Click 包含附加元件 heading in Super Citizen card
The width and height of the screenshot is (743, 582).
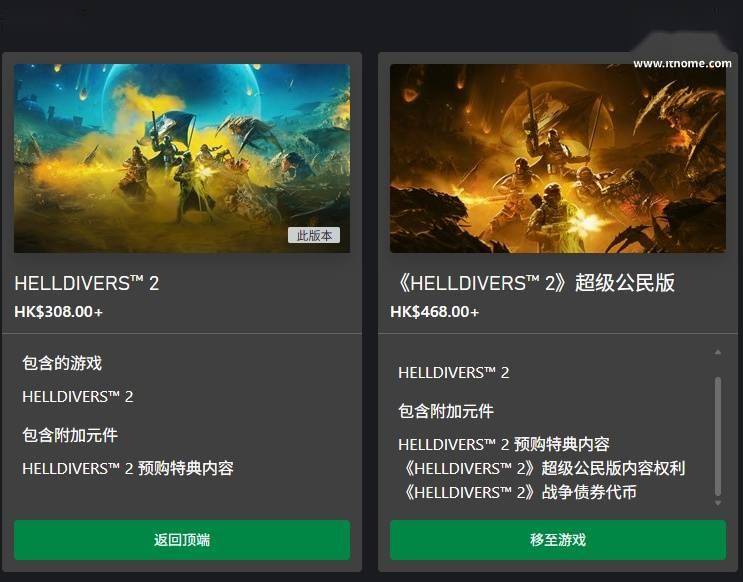(446, 411)
